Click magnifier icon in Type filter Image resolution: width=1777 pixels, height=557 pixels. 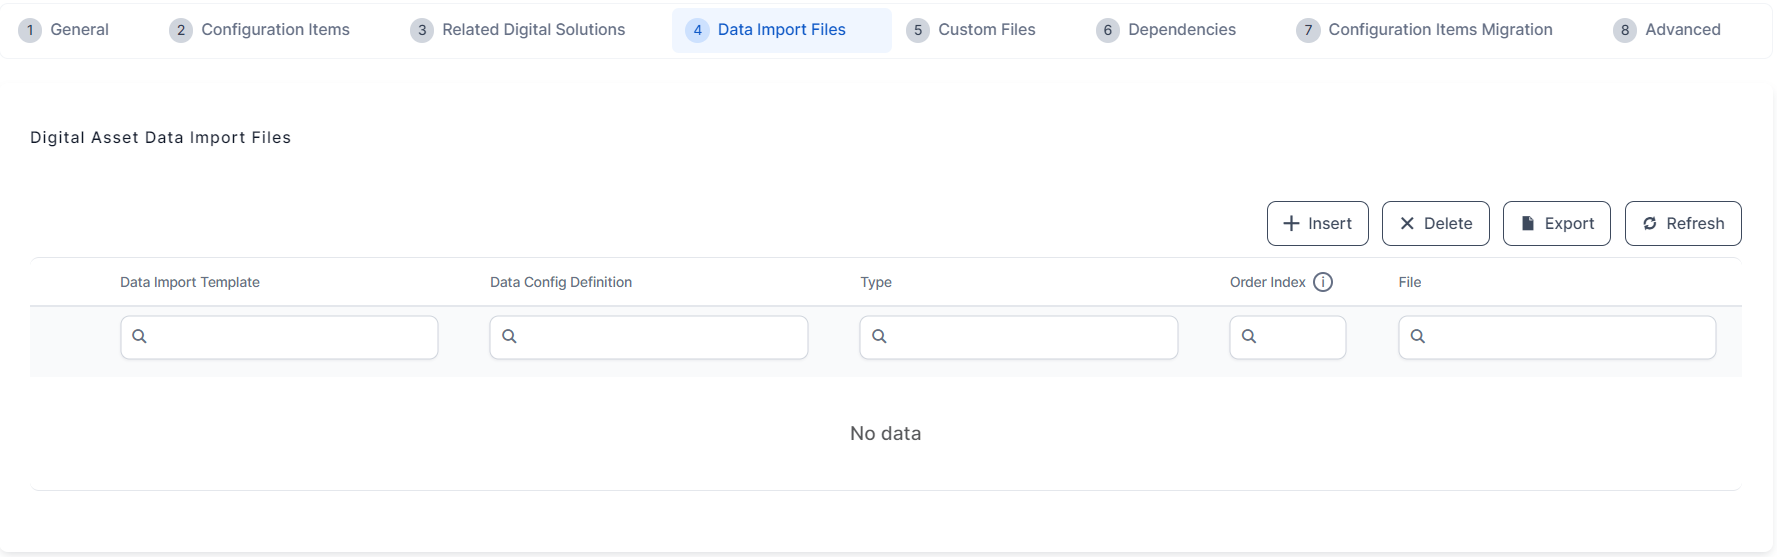tap(879, 337)
